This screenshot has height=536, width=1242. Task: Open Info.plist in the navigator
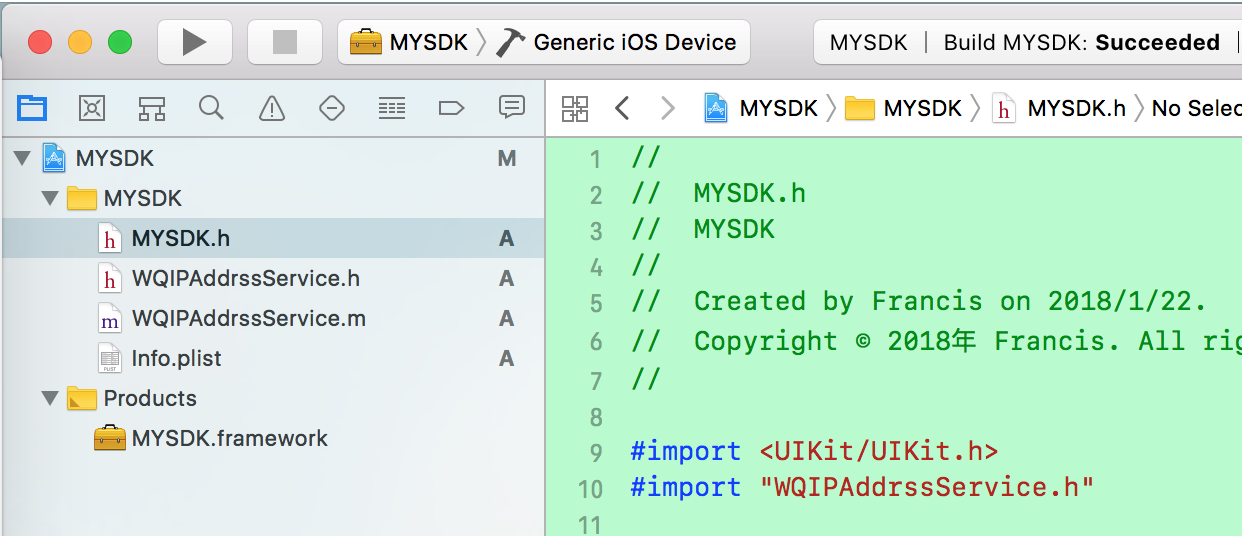[x=272, y=358]
